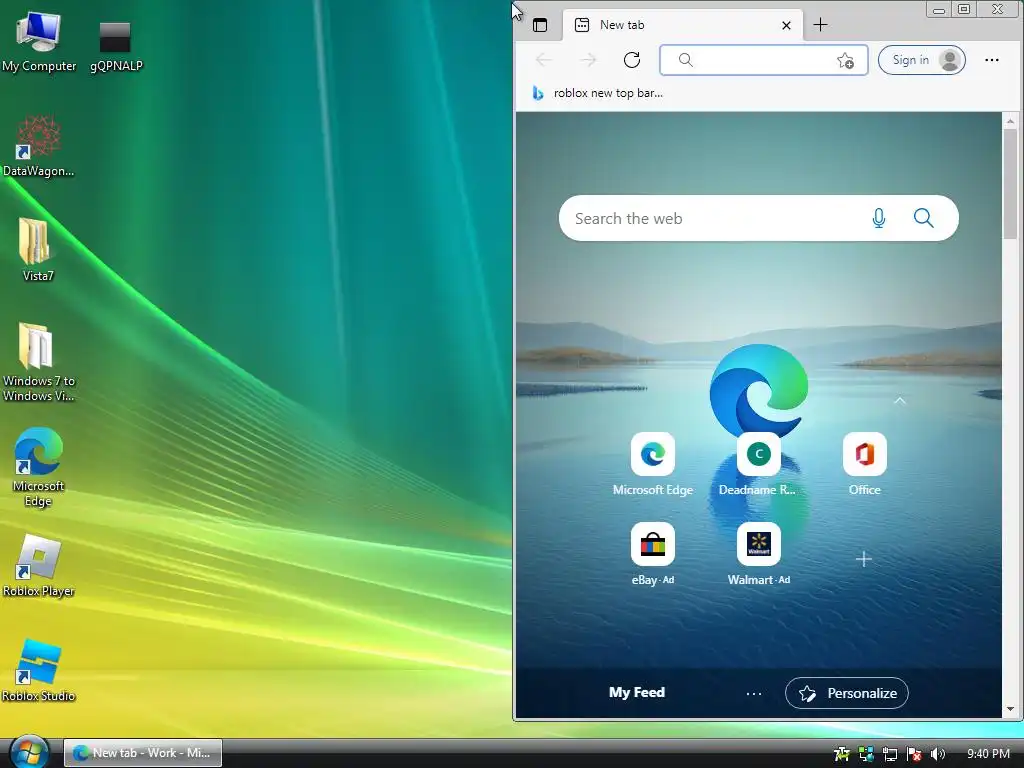Click the 9:40 PM taskbar clock
1024x768 pixels.
pos(988,754)
